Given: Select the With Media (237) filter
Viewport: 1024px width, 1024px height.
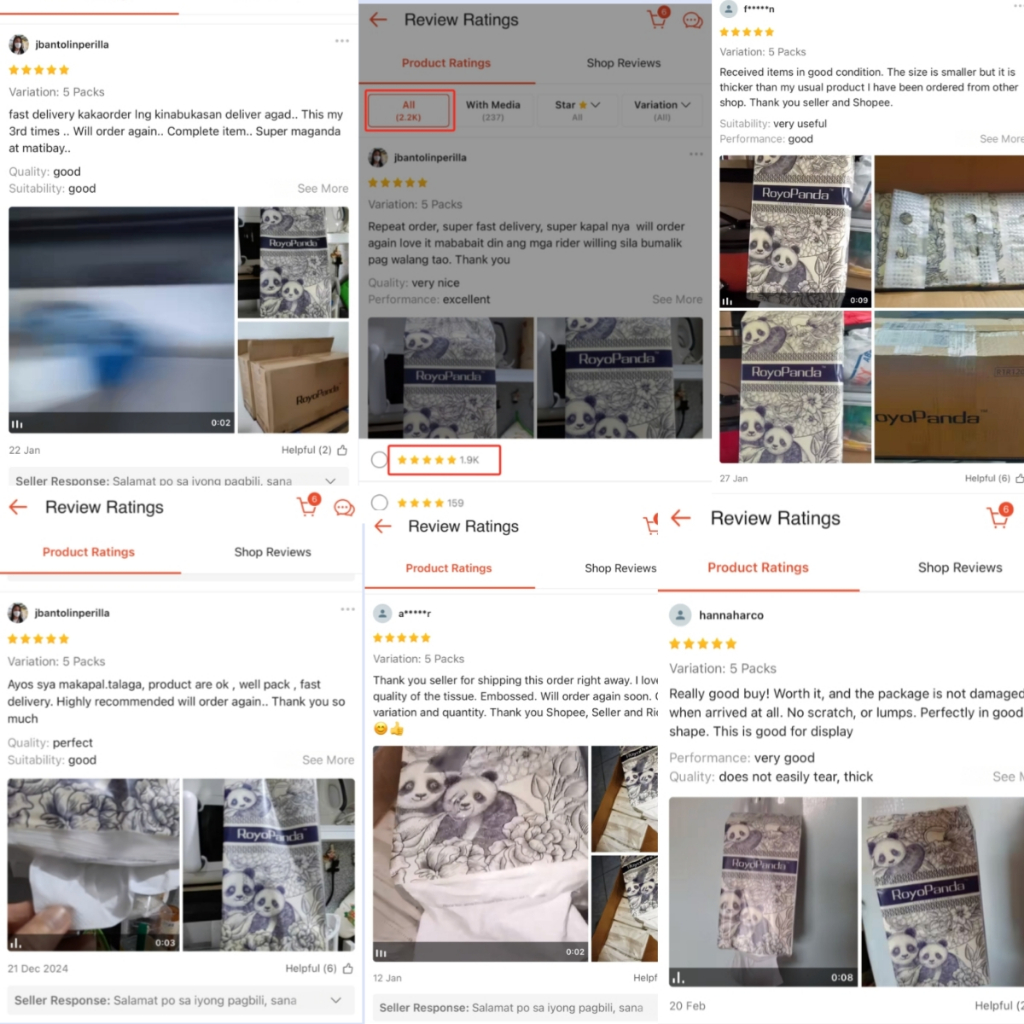Looking at the screenshot, I should click(493, 110).
